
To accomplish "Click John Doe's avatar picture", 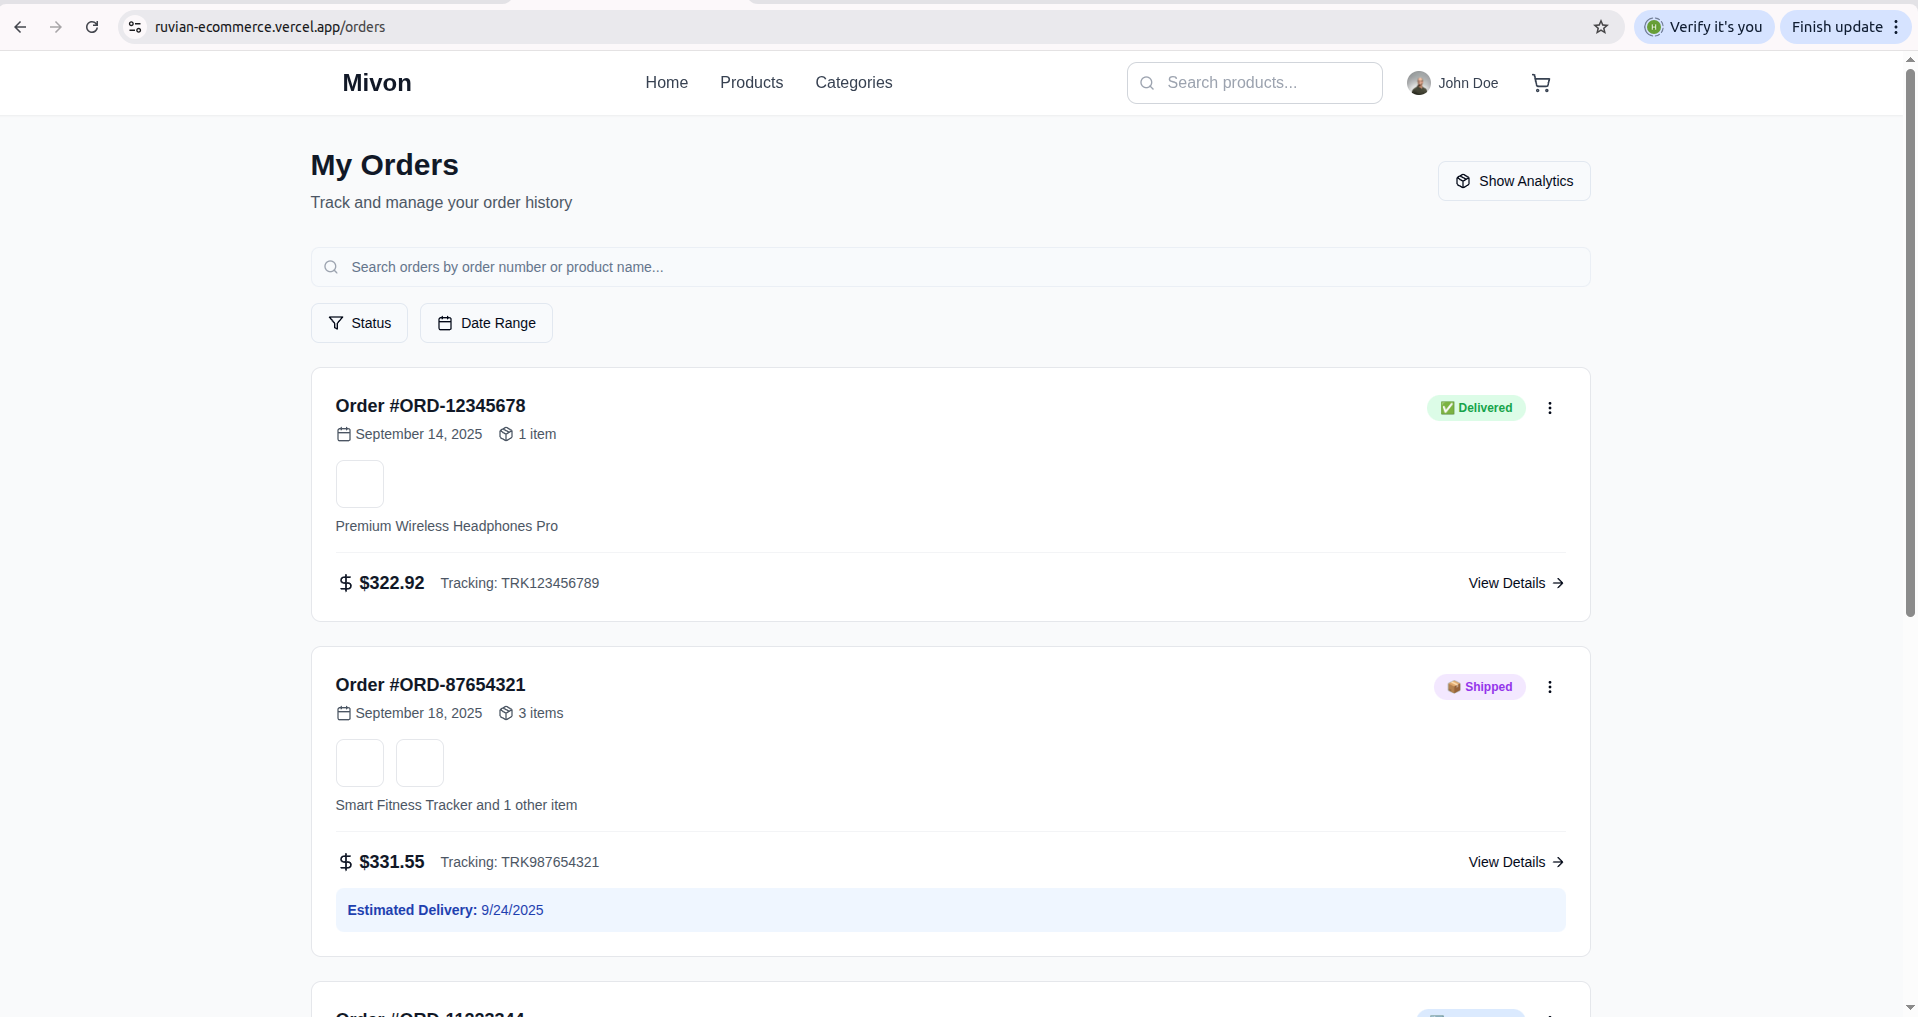I will point(1418,83).
